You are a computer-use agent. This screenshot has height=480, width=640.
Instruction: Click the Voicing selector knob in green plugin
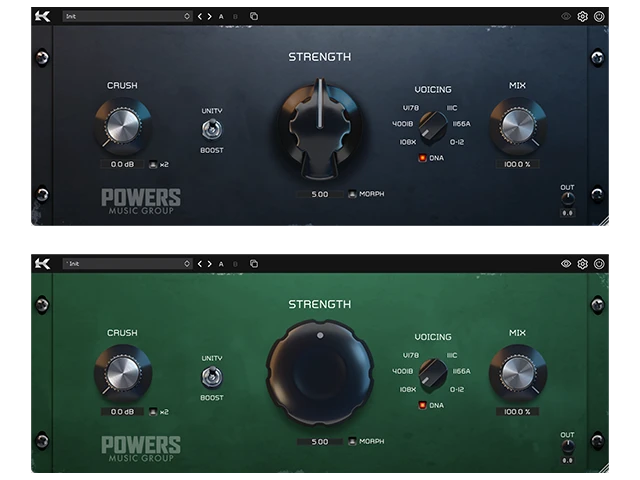point(433,375)
